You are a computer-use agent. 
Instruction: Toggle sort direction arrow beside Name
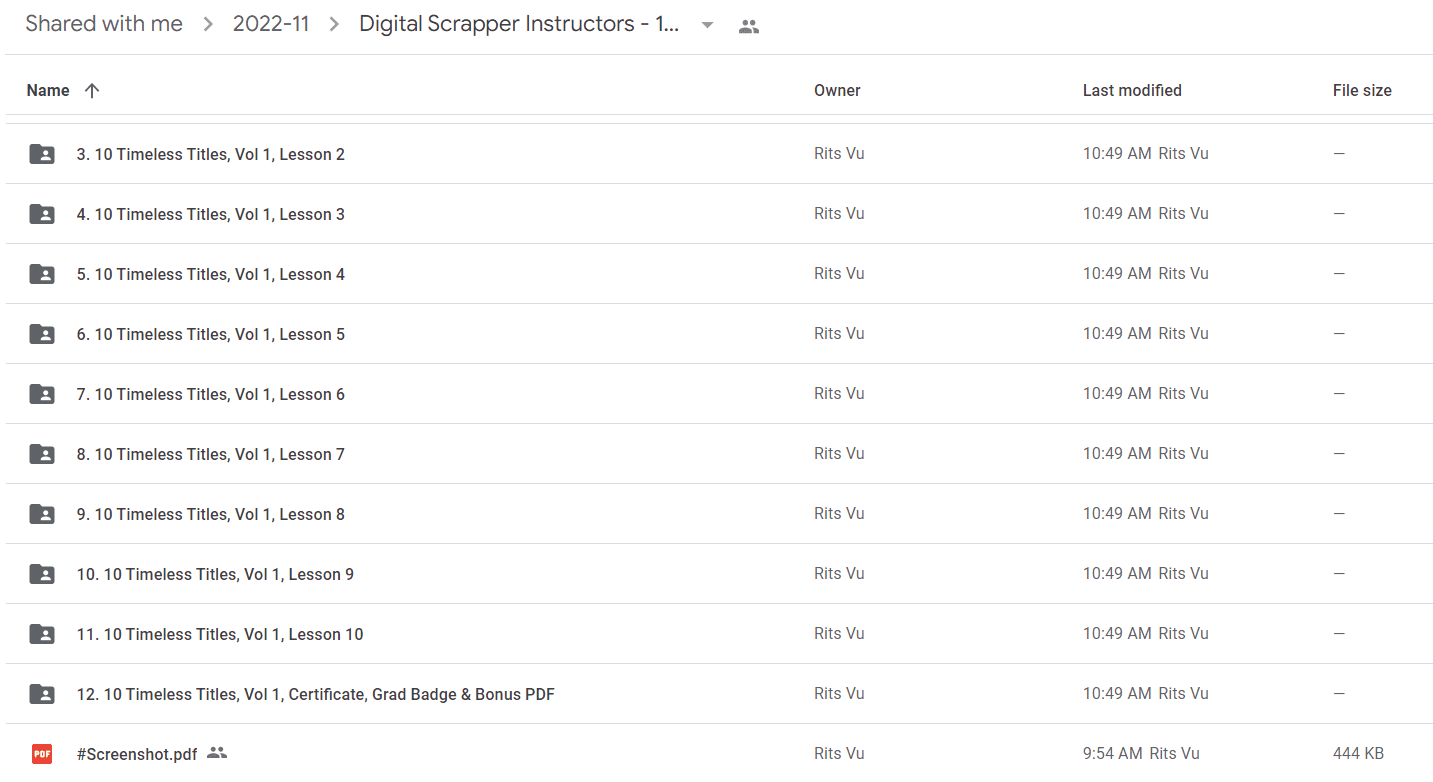[x=92, y=91]
